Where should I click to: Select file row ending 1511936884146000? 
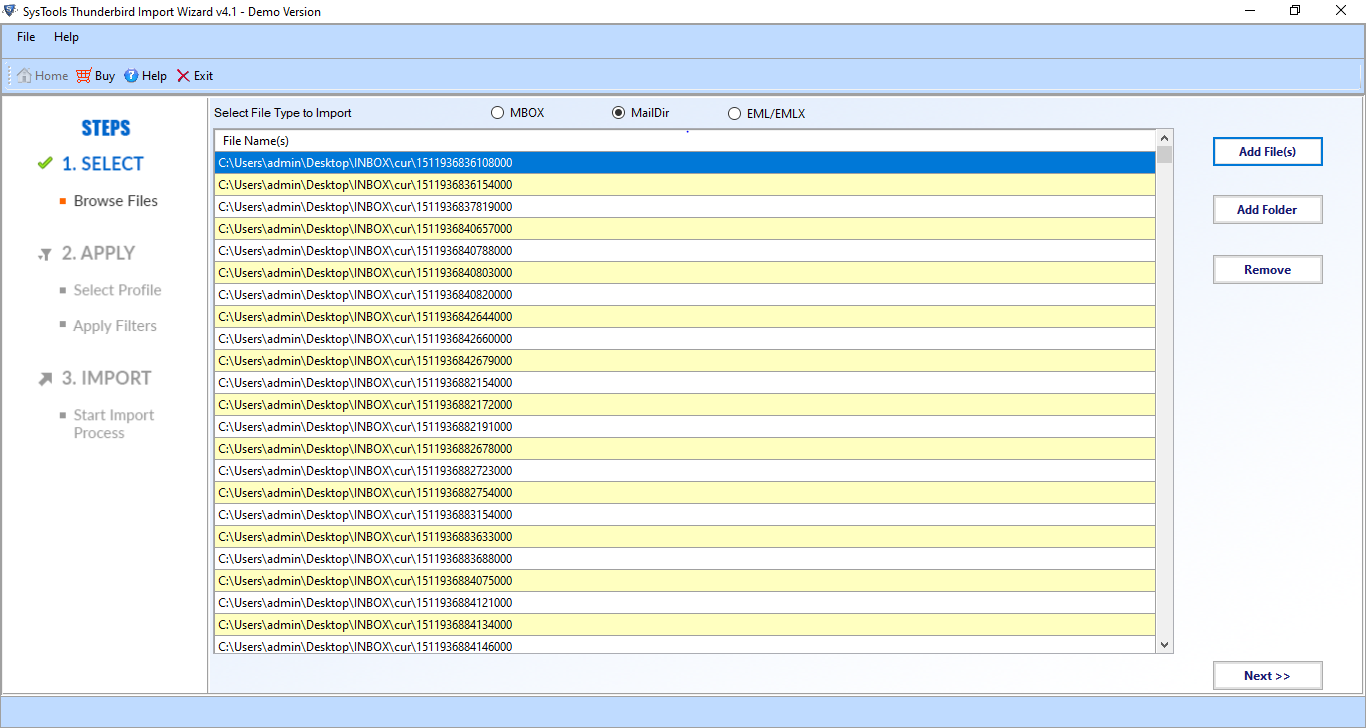[685, 645]
